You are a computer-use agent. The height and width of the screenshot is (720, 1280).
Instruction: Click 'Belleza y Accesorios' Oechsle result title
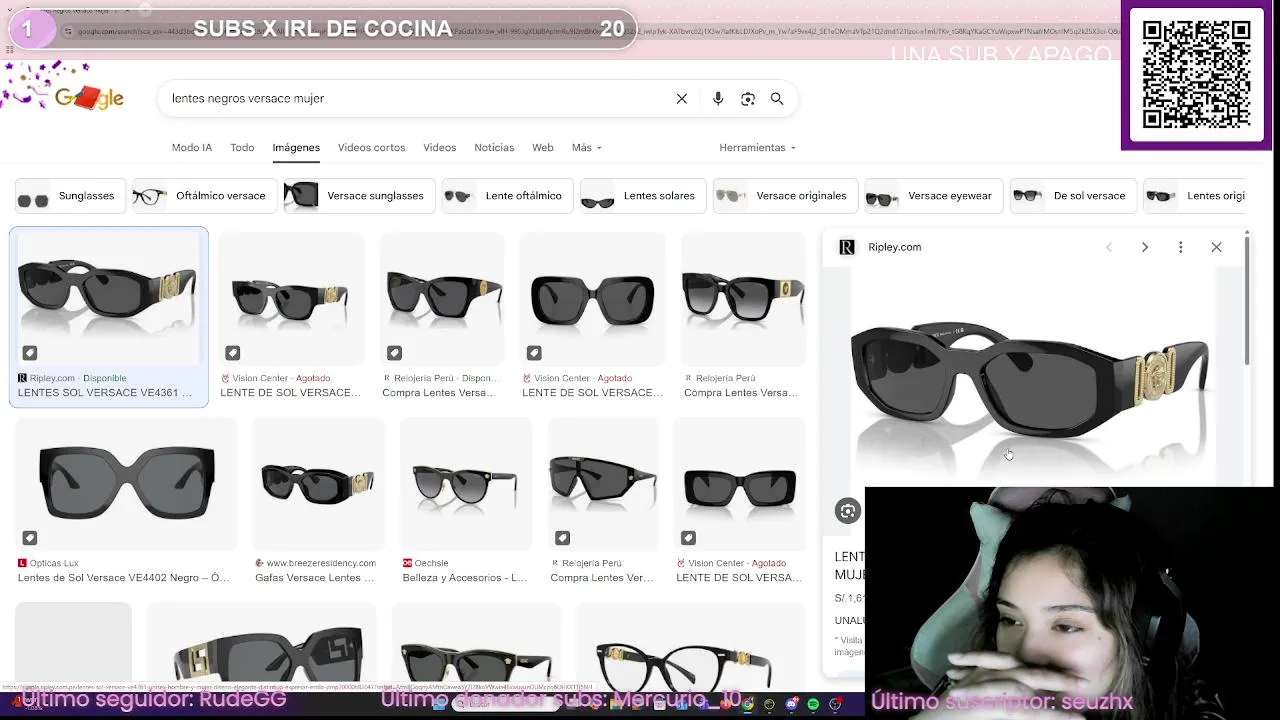[x=465, y=578]
